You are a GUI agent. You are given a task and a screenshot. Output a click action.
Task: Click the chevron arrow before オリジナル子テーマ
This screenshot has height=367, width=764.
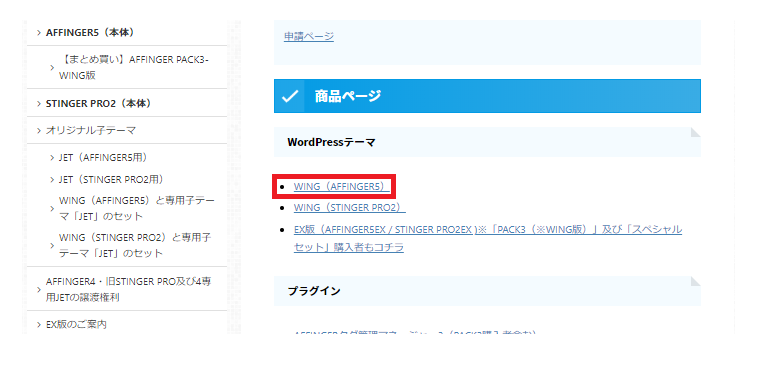[39, 131]
